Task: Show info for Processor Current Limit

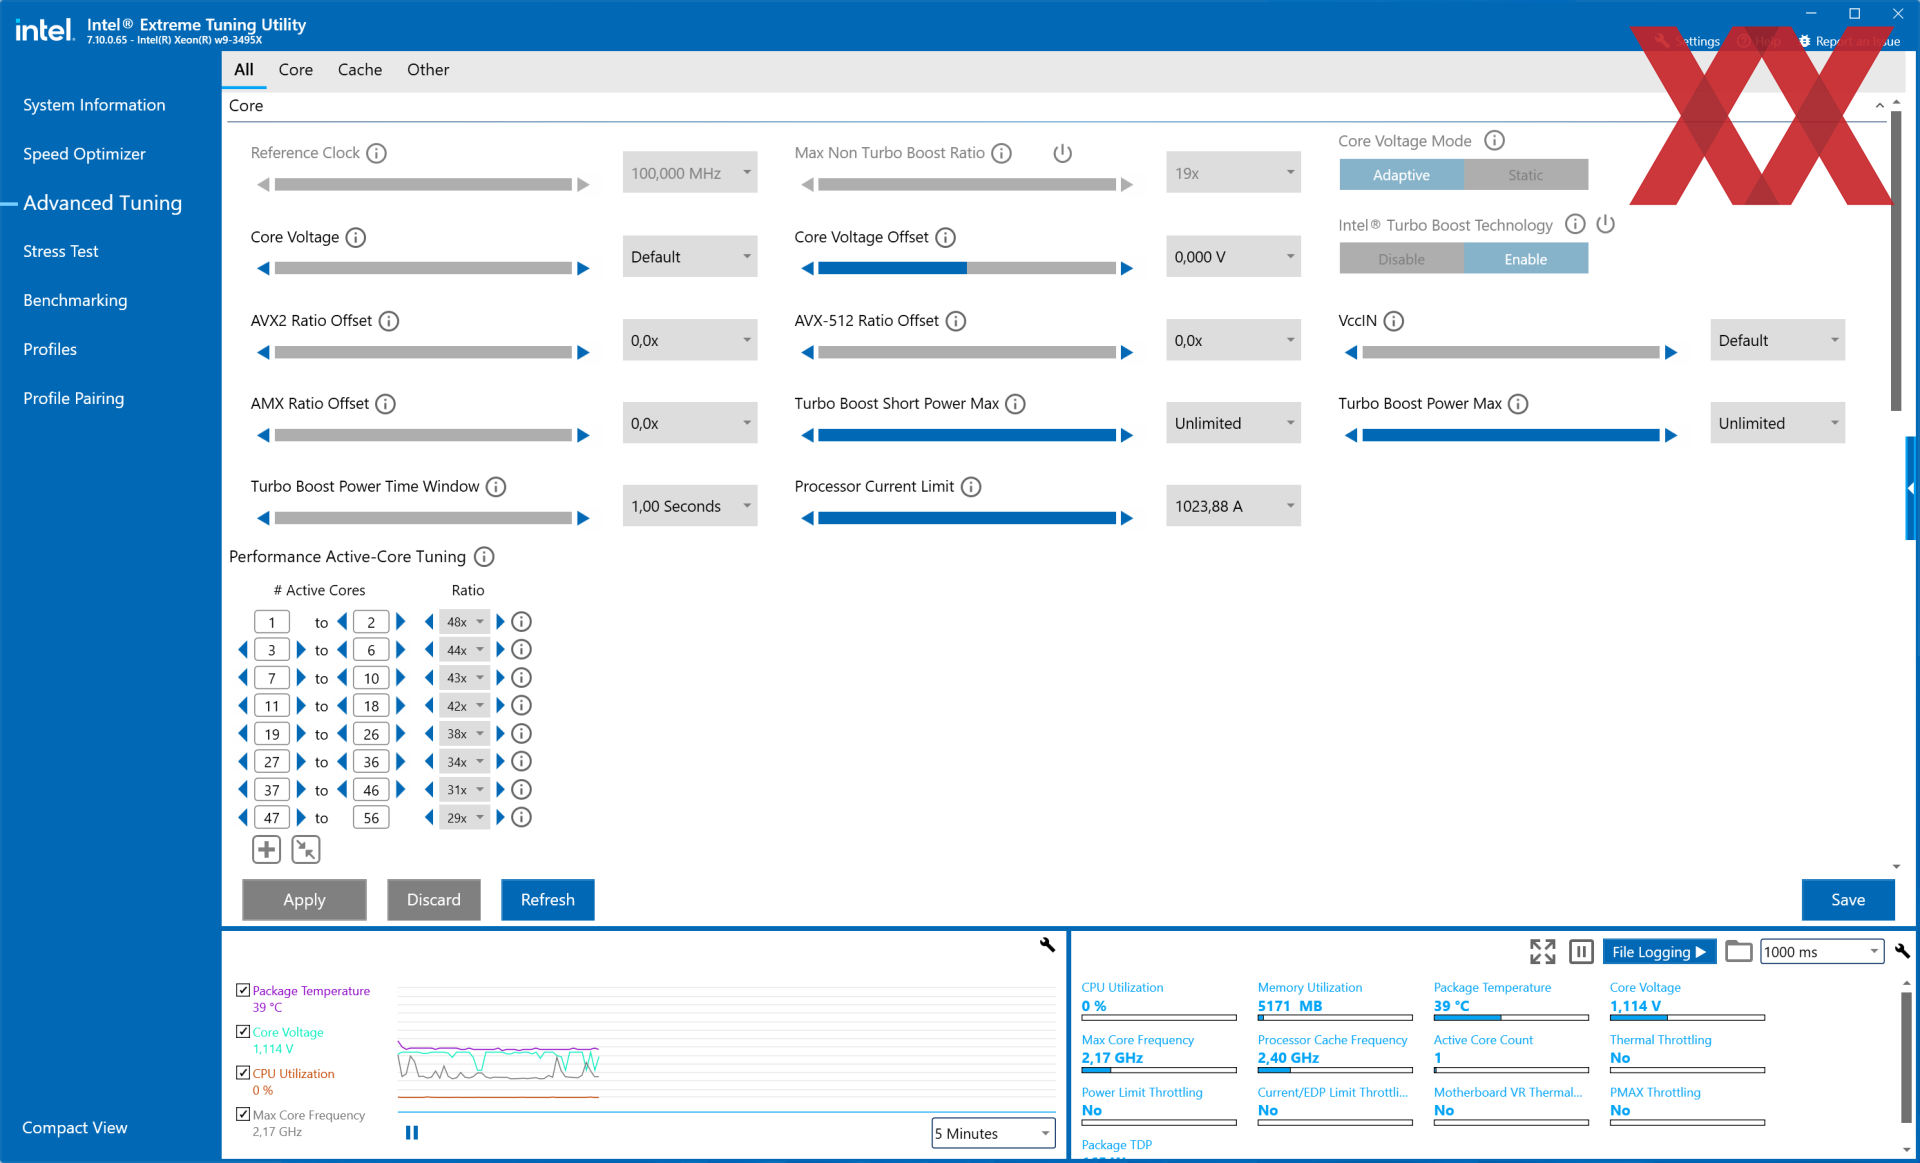Action: tap(971, 487)
